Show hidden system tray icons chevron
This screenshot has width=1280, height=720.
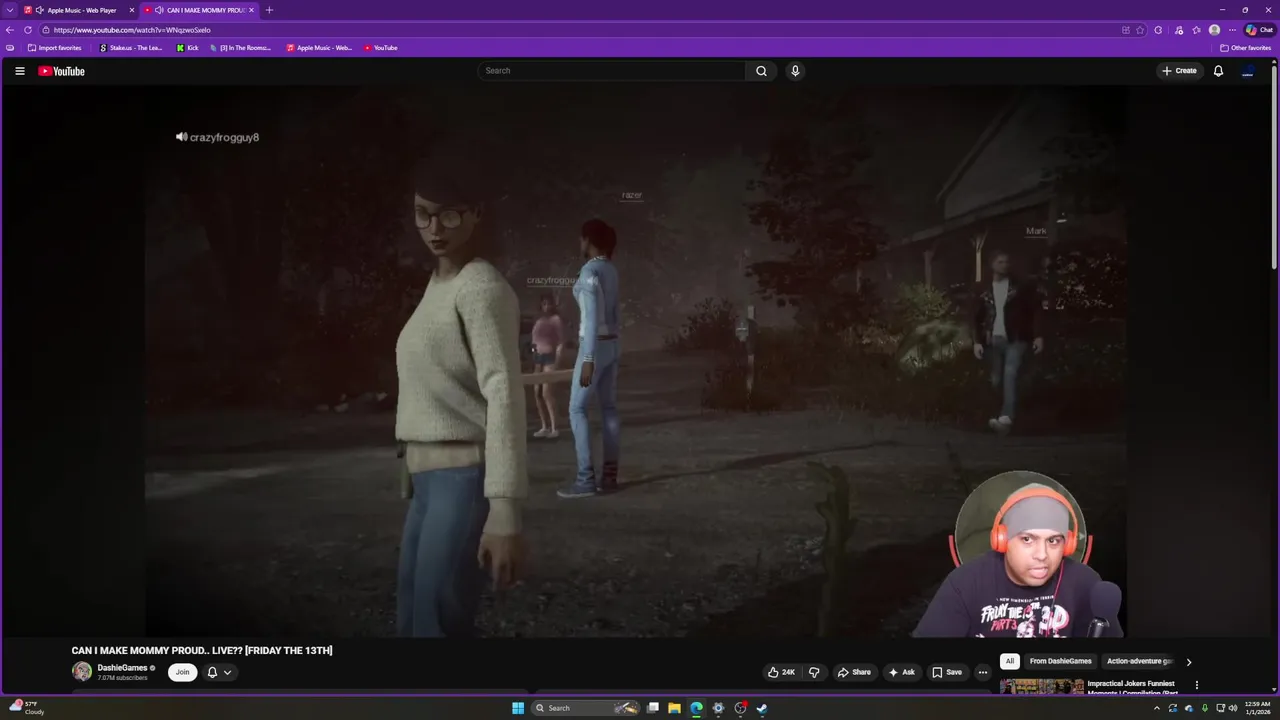[x=1157, y=708]
